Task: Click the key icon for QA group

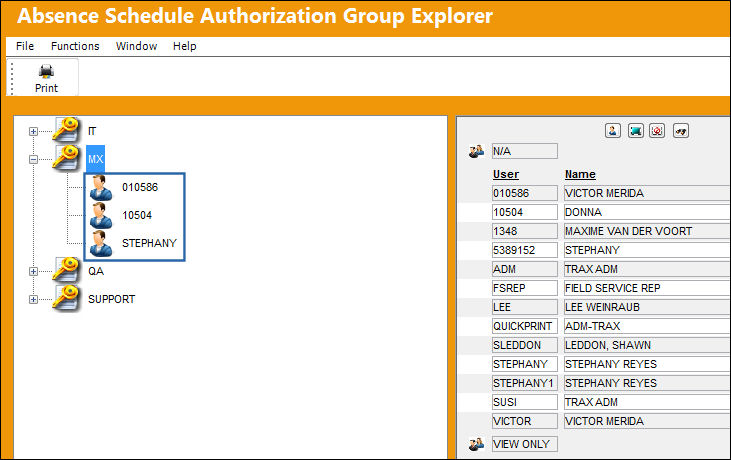Action: click(66, 270)
